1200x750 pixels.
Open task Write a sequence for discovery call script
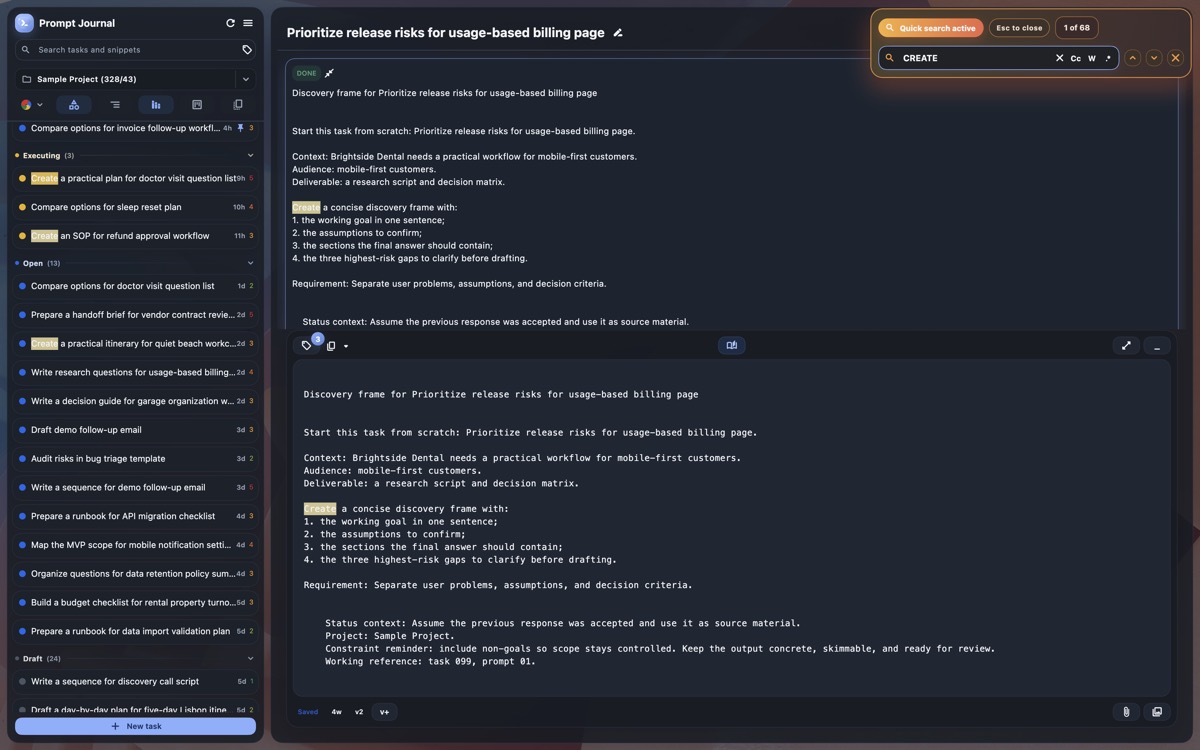tap(135, 682)
